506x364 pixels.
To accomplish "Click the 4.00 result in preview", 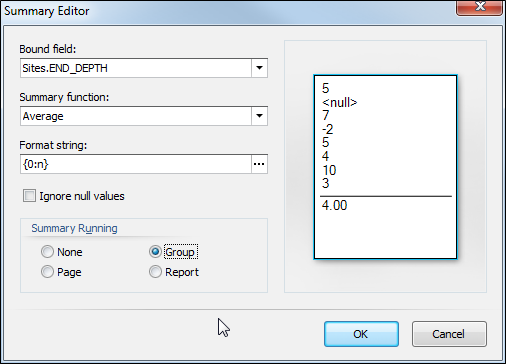I will [334, 205].
